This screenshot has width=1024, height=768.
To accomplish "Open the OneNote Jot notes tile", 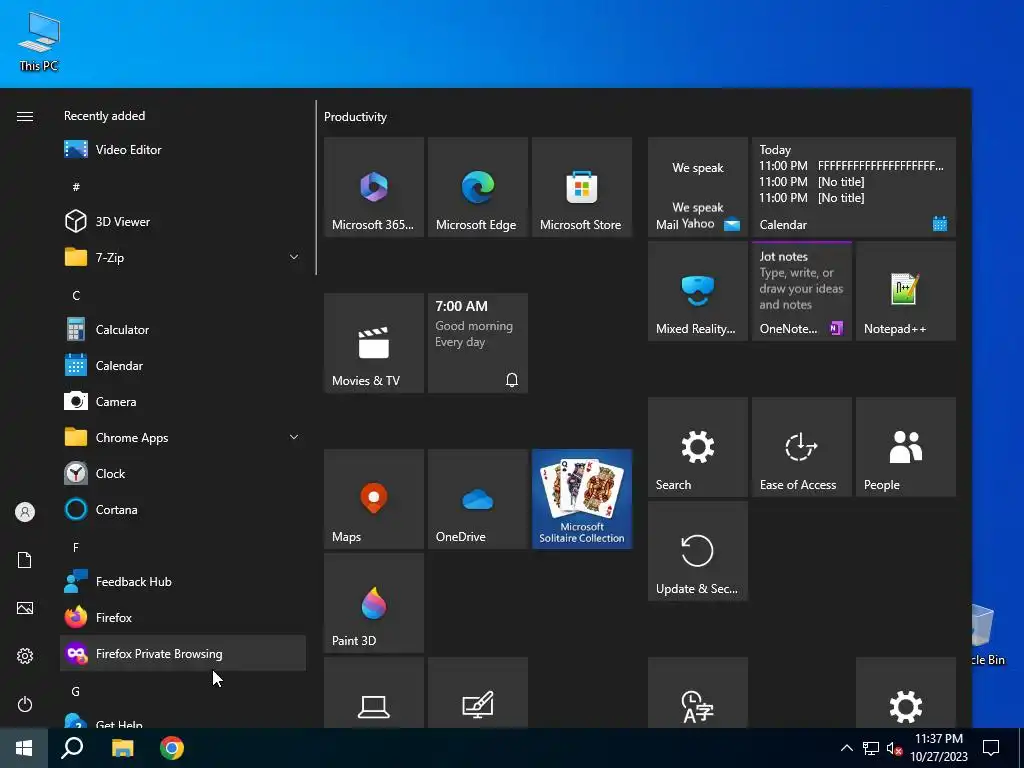I will 801,291.
